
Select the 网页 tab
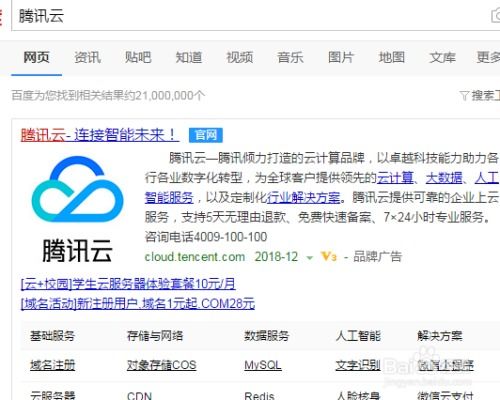pyautogui.click(x=36, y=57)
